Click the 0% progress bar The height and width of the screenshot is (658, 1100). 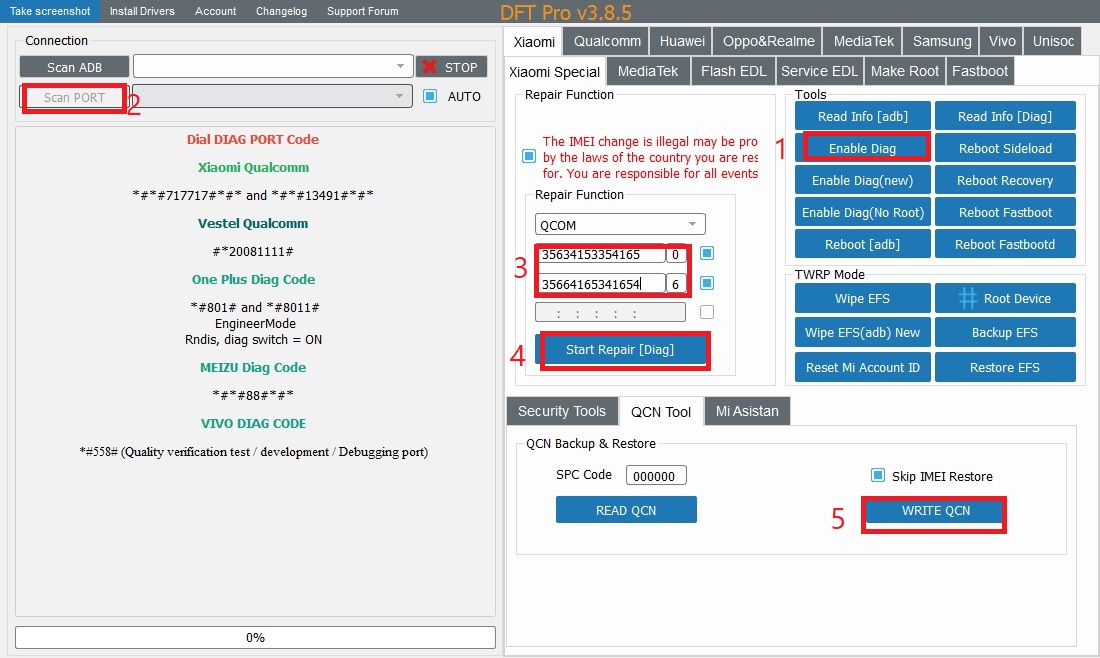tap(255, 637)
